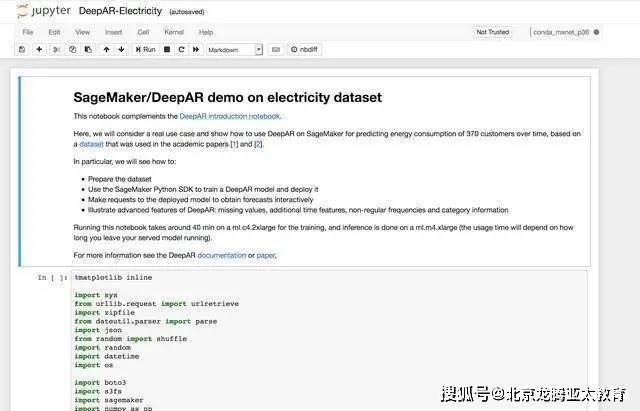Click the '%matplotlib inline' code line

(x=113, y=278)
